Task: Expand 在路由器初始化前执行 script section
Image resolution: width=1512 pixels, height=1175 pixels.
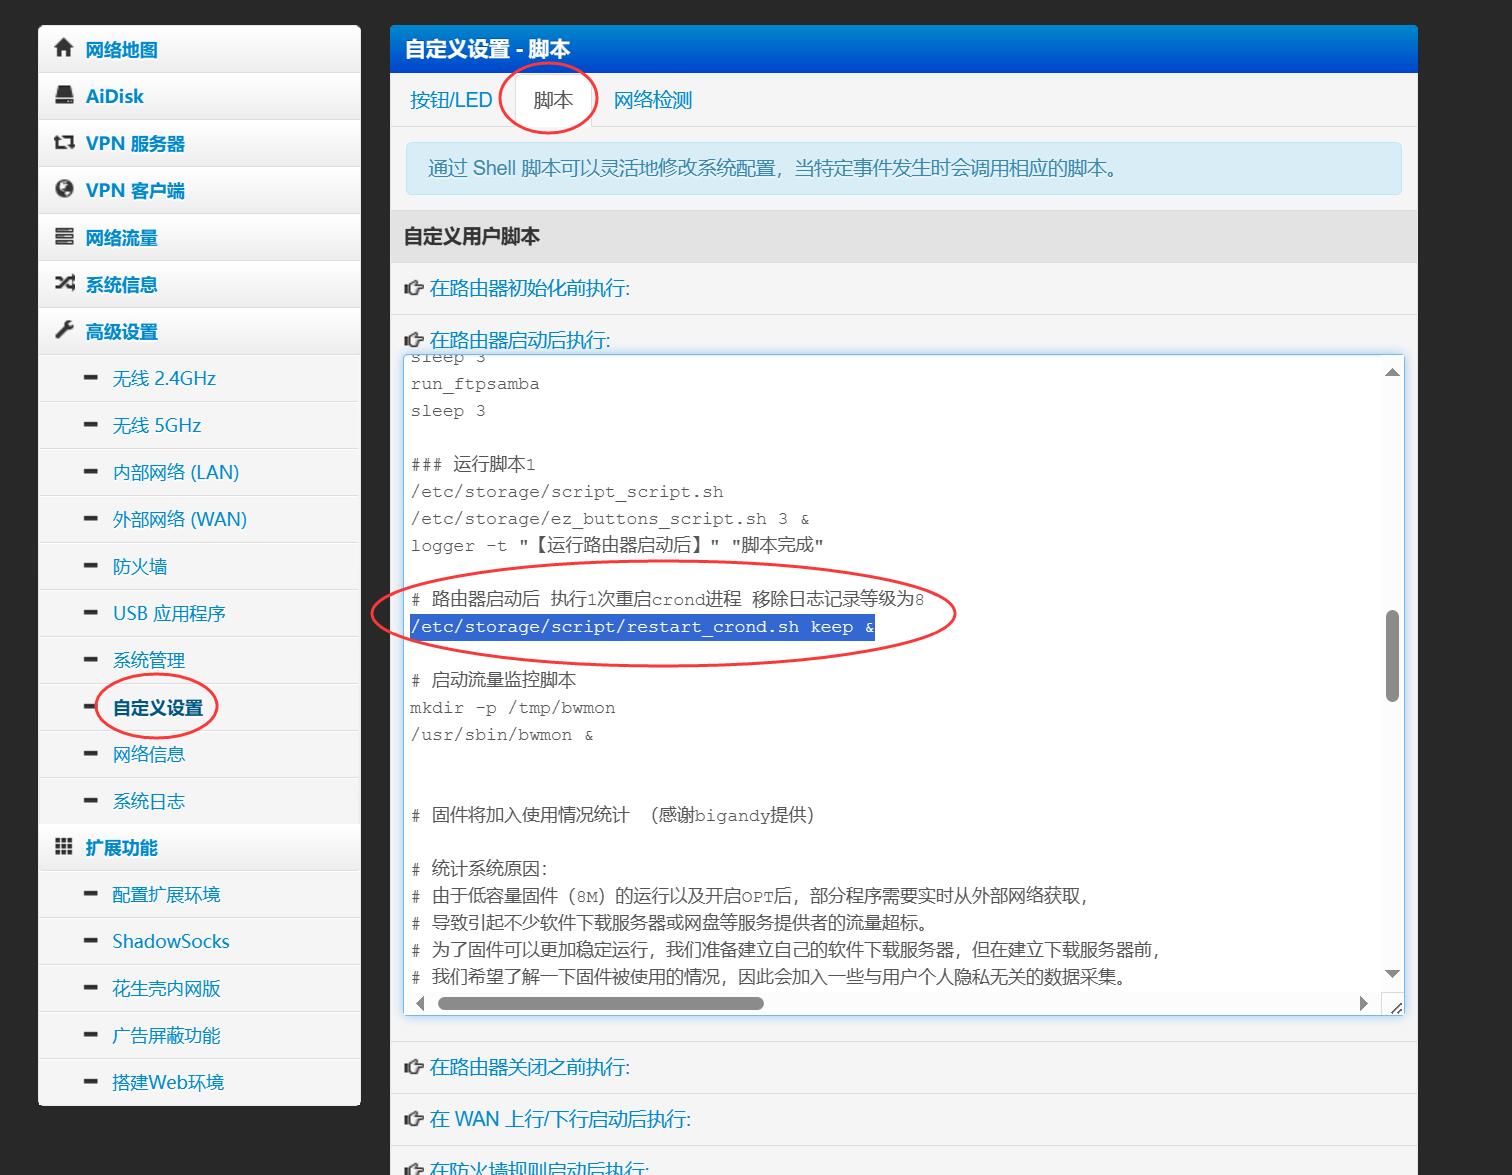Action: [x=530, y=288]
